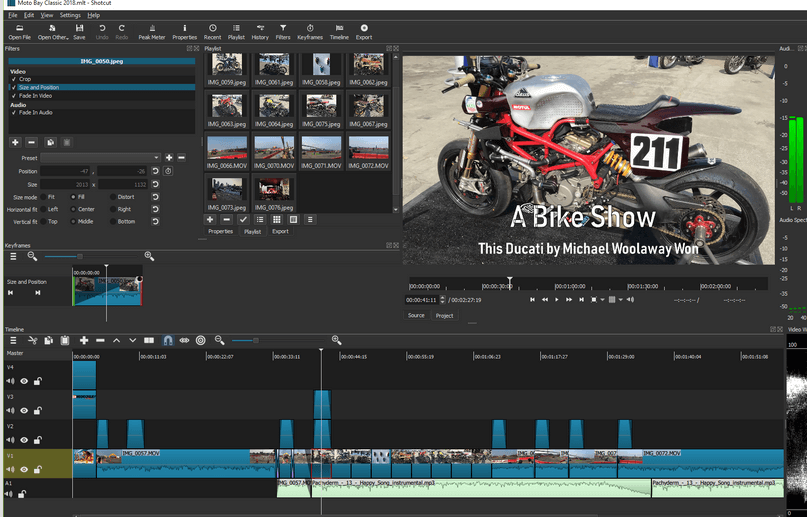Click Open Other toolbar button

(x=52, y=32)
